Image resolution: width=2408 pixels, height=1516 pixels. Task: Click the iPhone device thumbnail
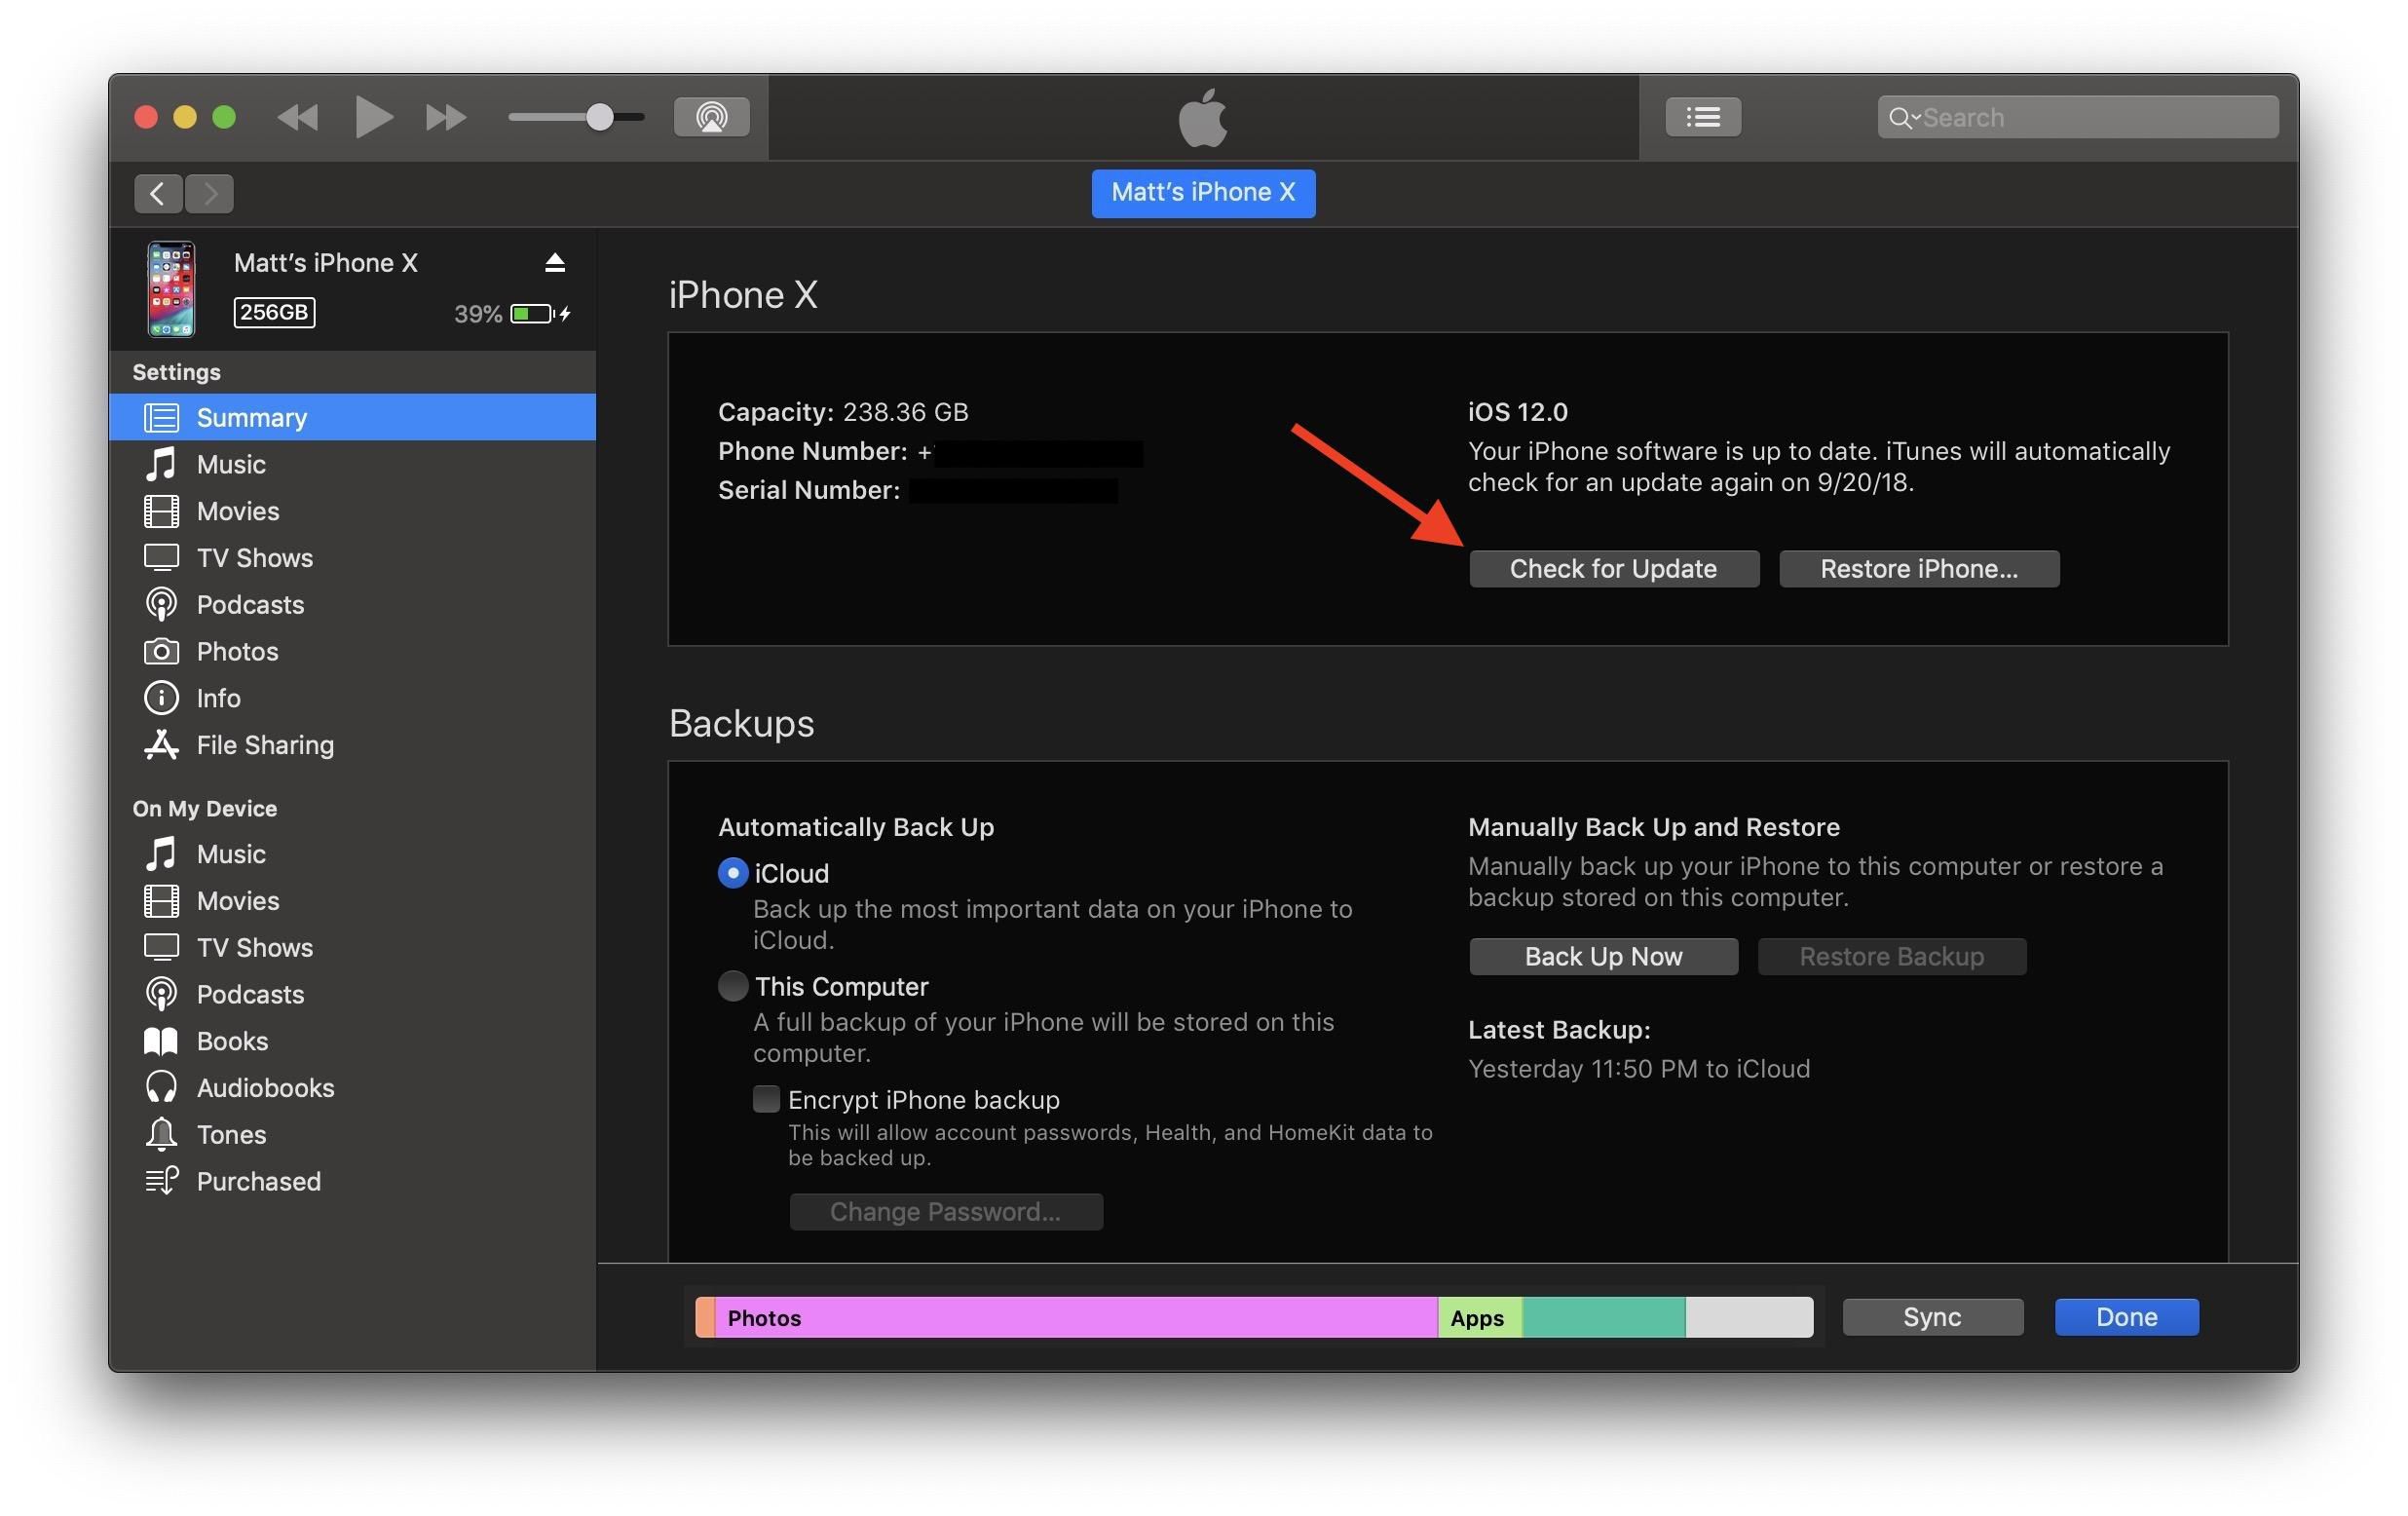click(171, 288)
